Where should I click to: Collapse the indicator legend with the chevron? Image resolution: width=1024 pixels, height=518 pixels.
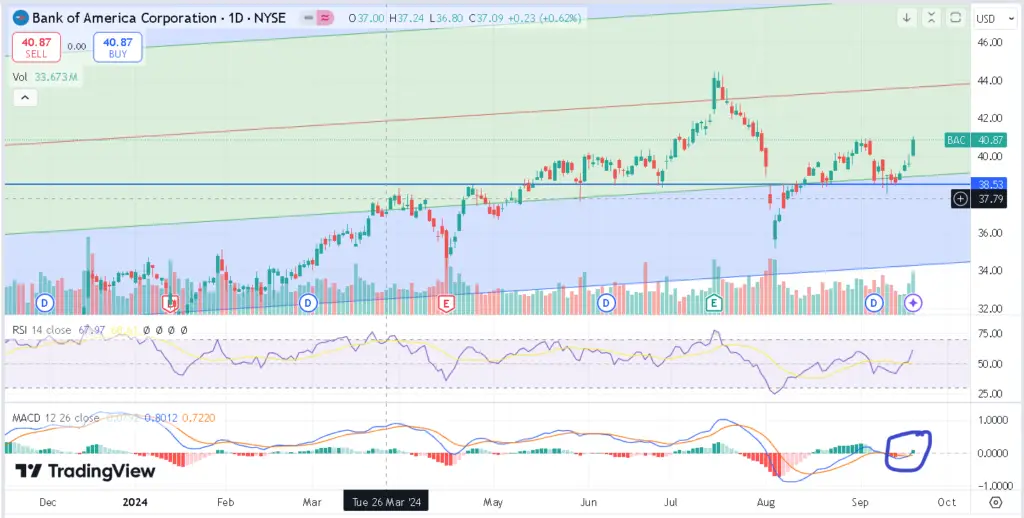(25, 98)
